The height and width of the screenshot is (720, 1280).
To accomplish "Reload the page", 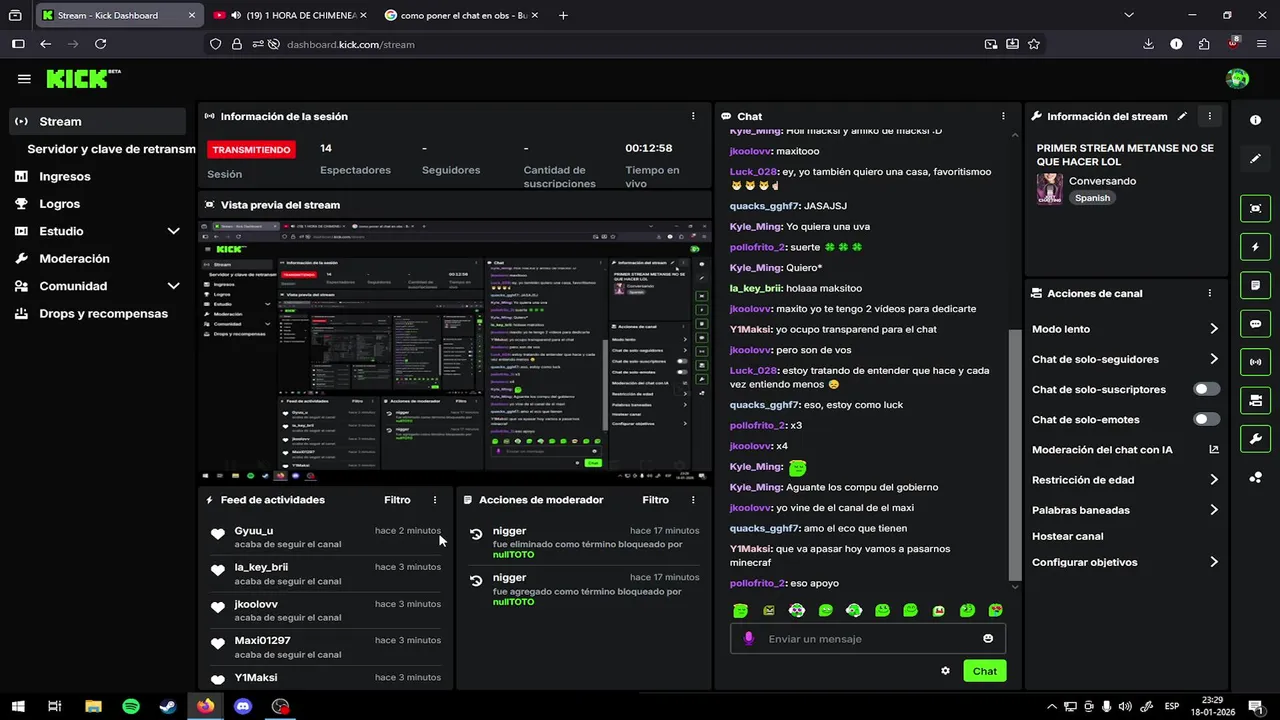I will click(x=100, y=44).
